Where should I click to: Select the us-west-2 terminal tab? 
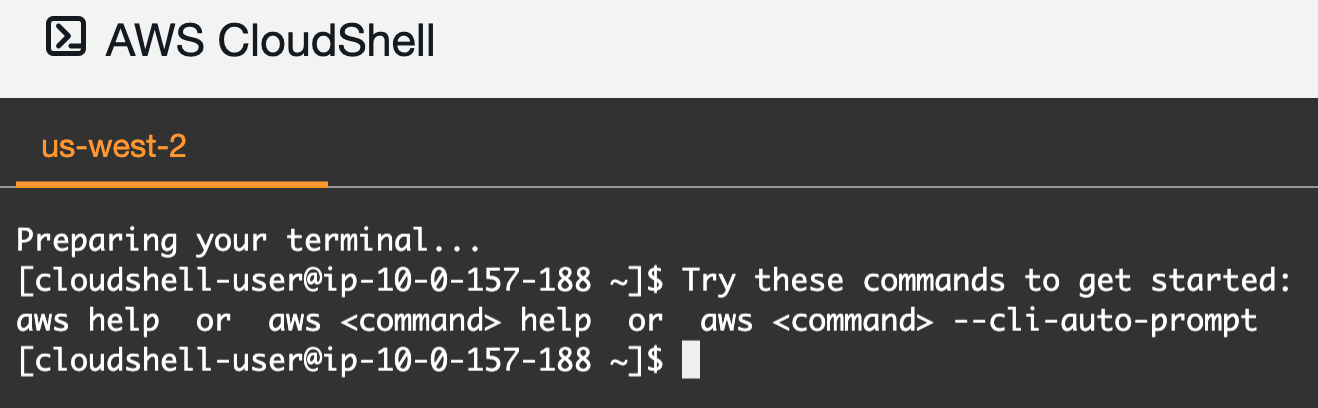pos(114,148)
